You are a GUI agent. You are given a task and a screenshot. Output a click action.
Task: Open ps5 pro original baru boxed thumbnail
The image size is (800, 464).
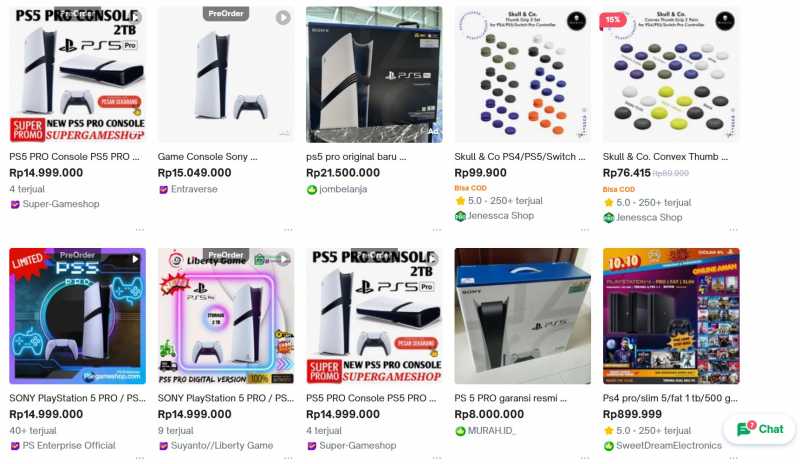[x=374, y=75]
